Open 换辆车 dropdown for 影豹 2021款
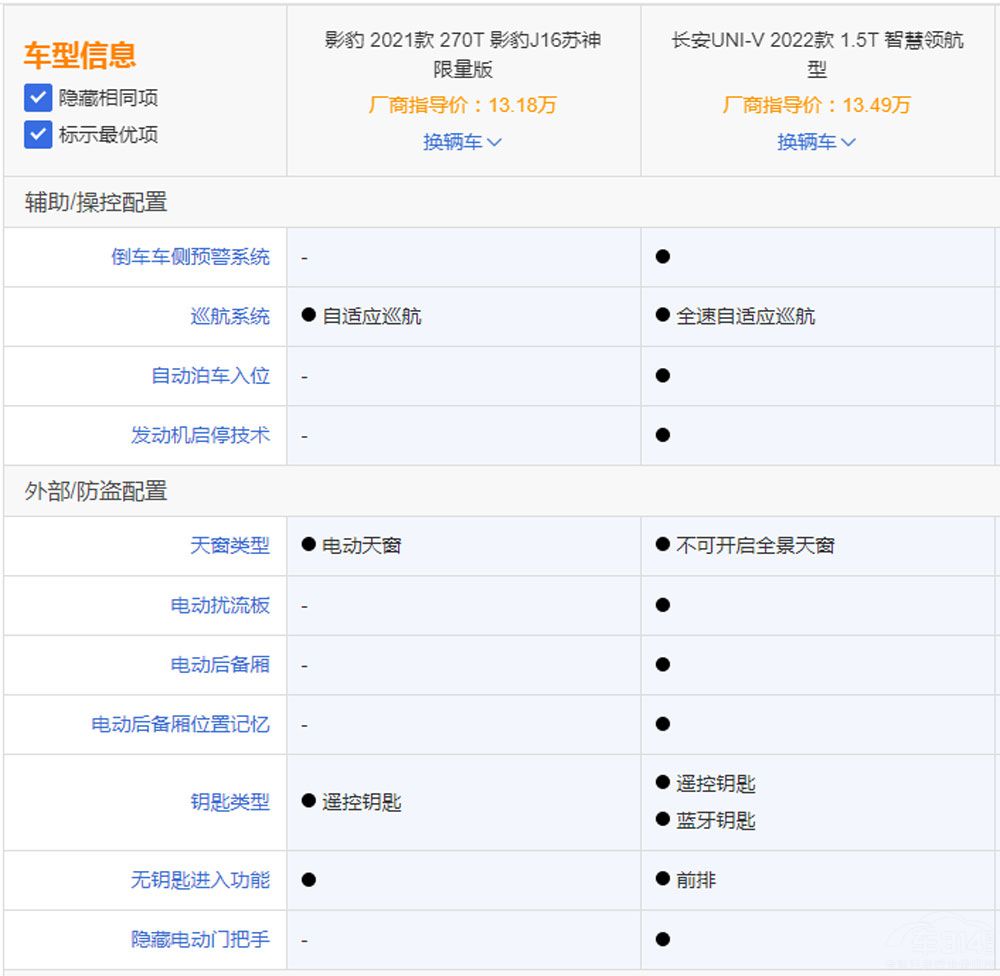 pyautogui.click(x=462, y=142)
